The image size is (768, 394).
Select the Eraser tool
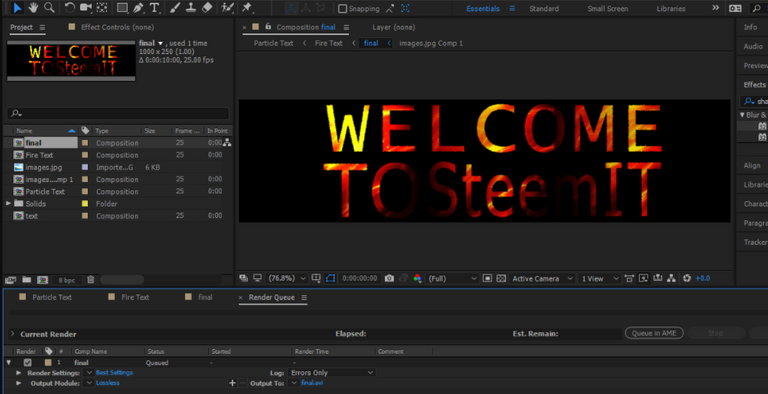coord(207,7)
